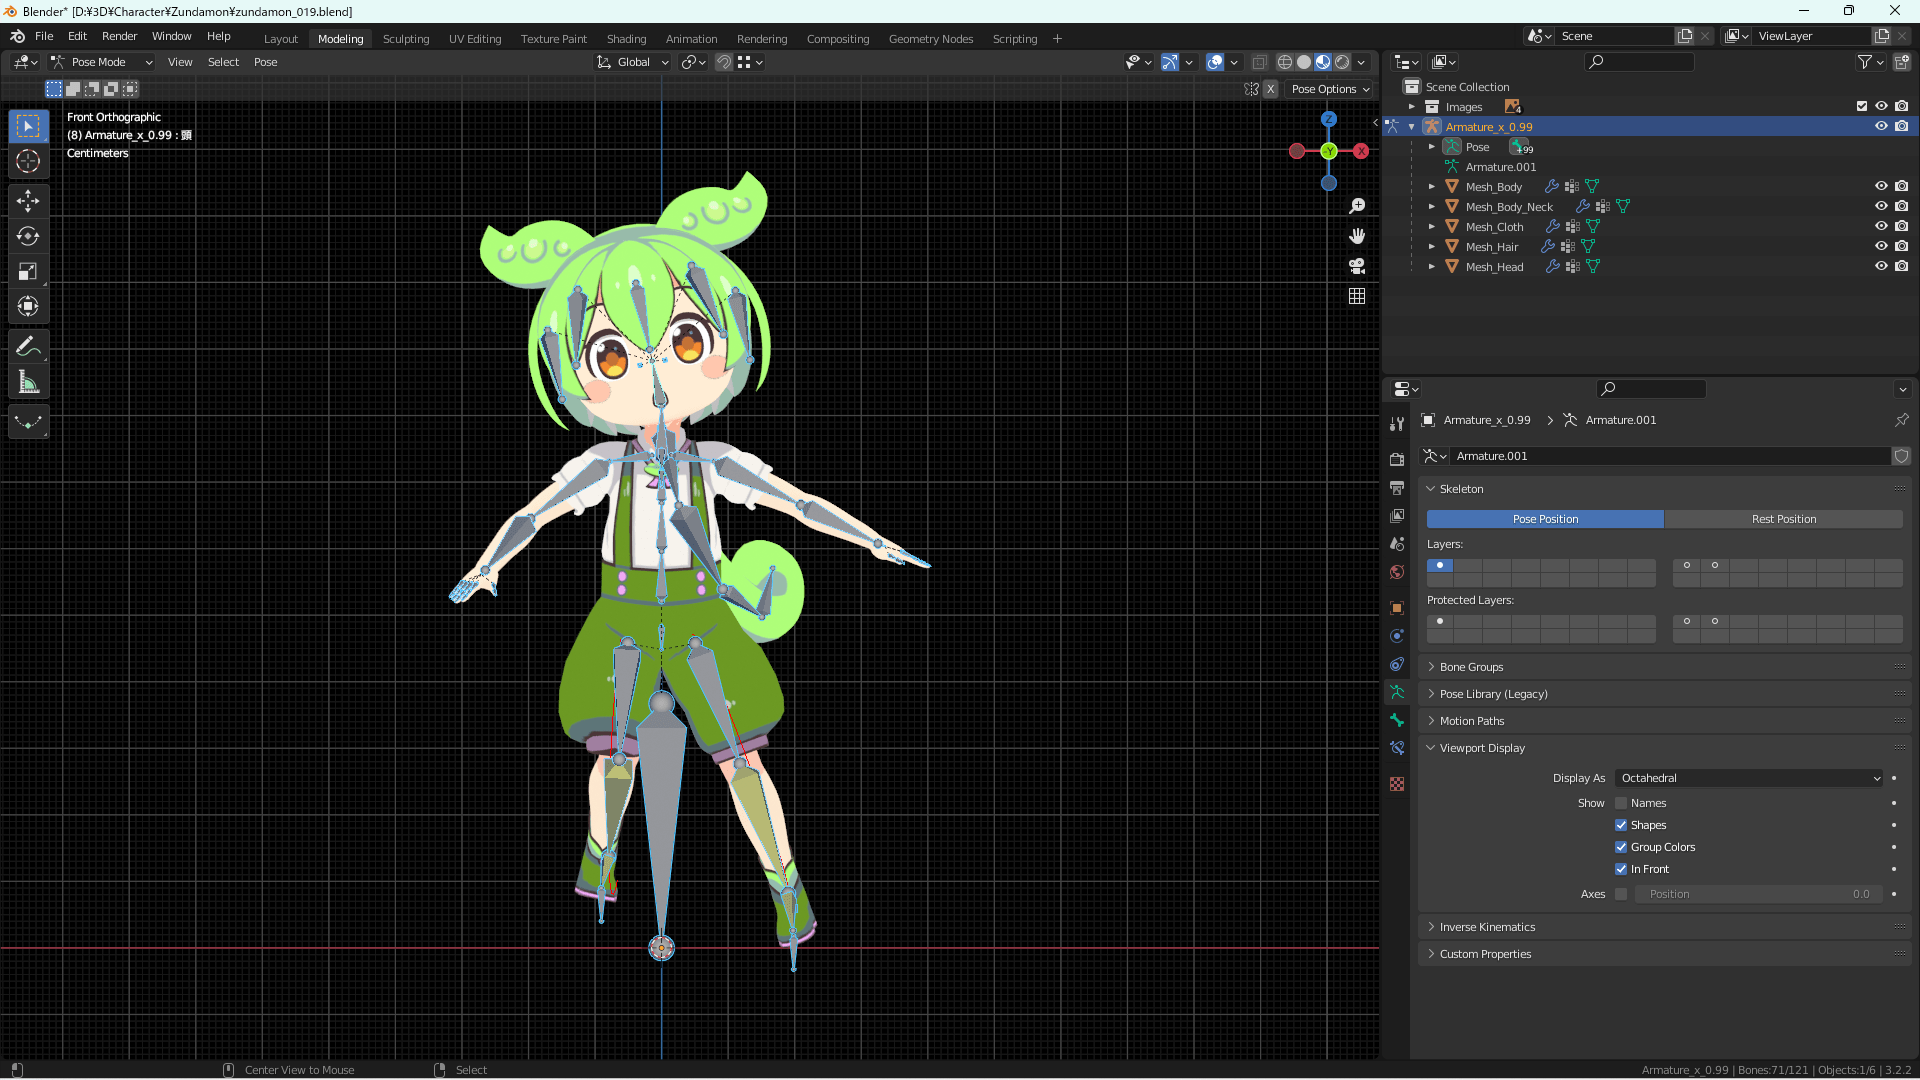Disable the Names checkbox under Show
This screenshot has width=1920, height=1080.
[1621, 803]
